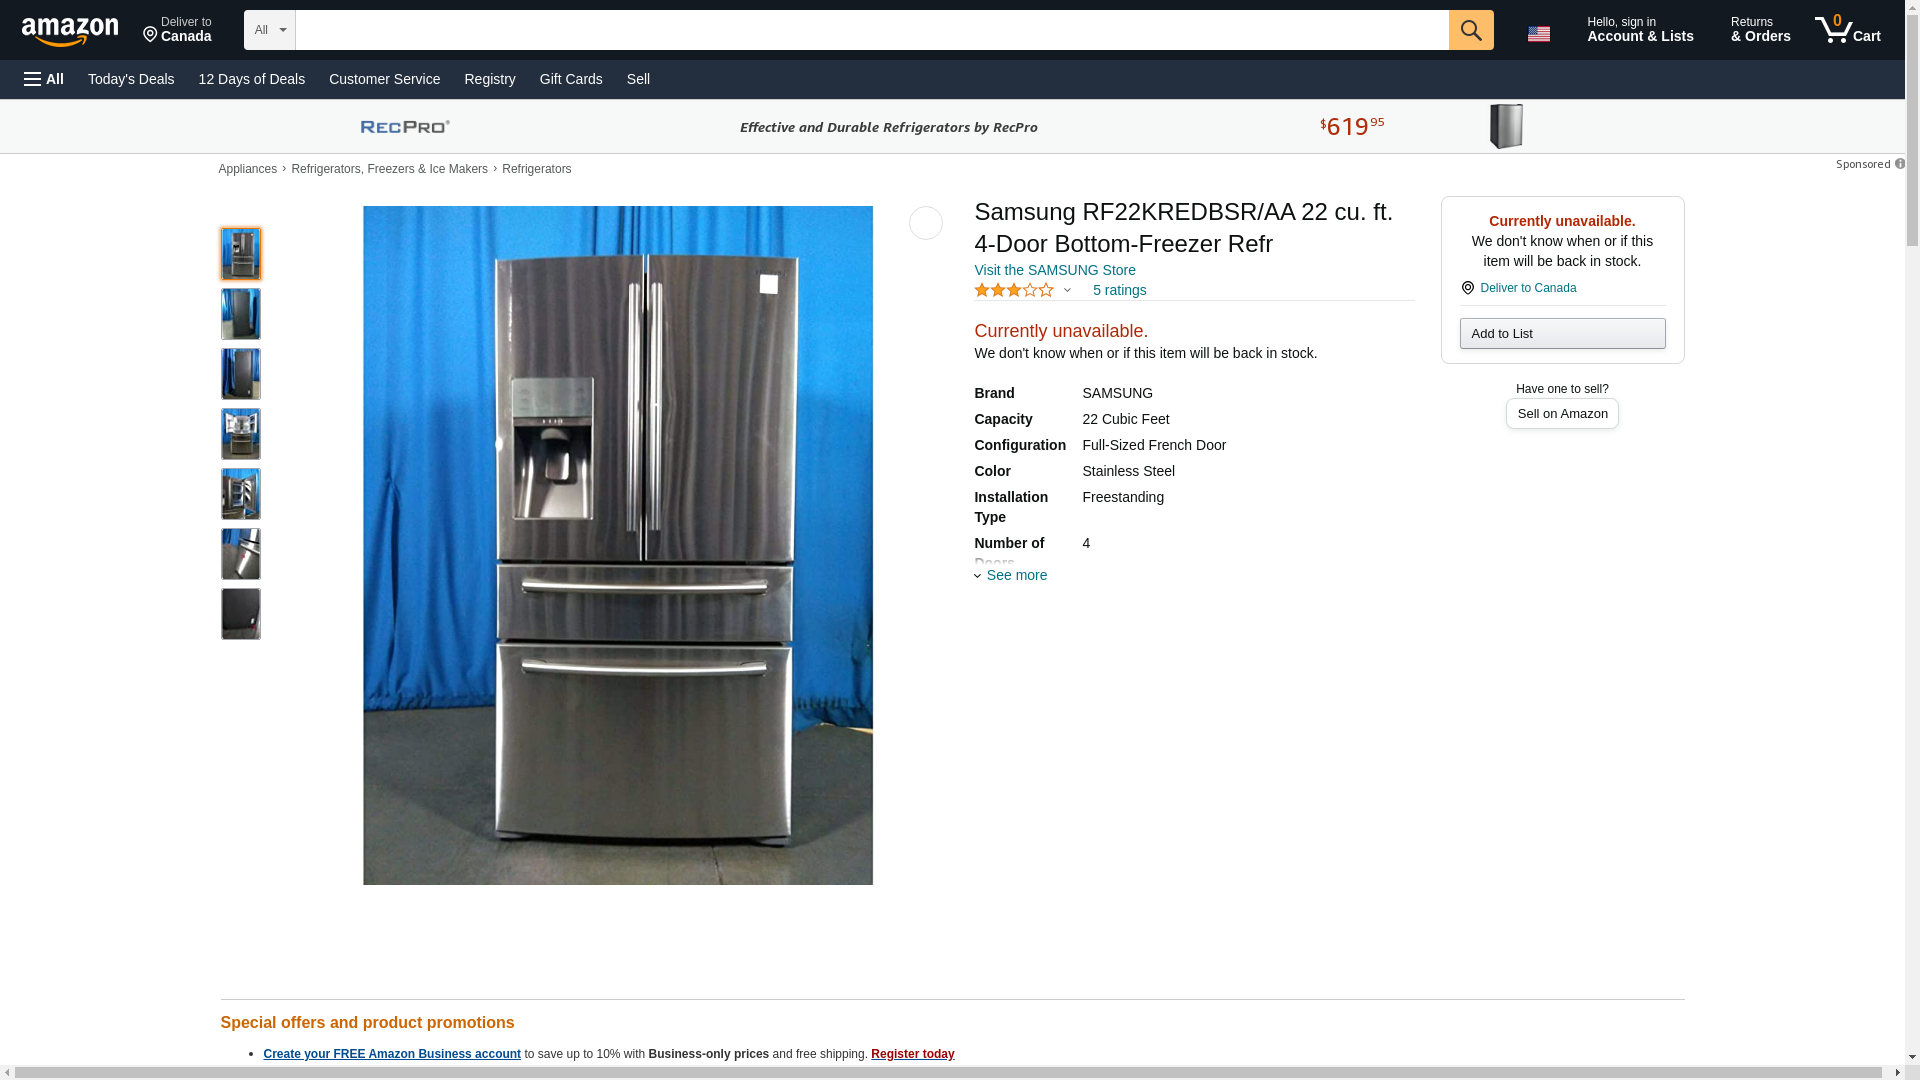
Task: Click the US flag language icon
Action: coord(1538,33)
